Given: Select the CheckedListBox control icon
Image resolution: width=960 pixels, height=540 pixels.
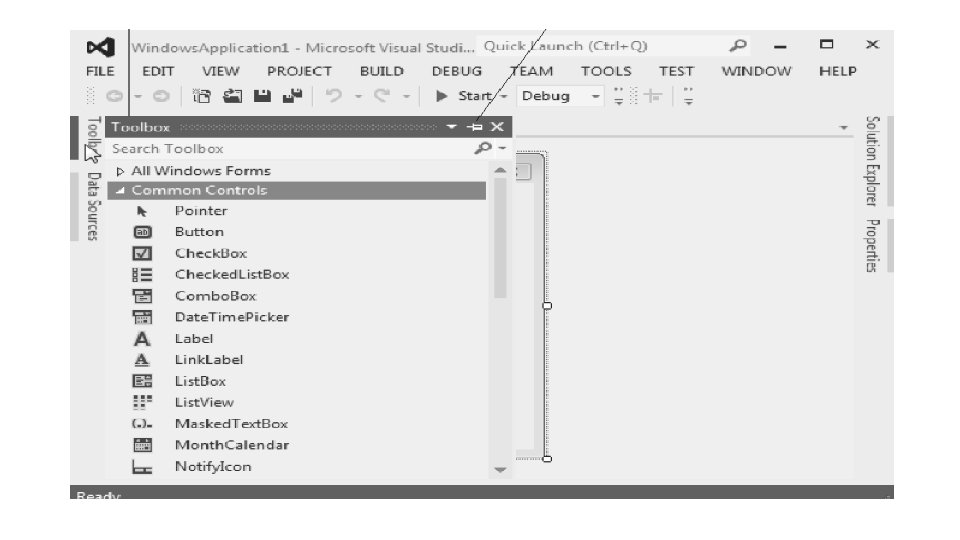Looking at the screenshot, I should (x=142, y=275).
